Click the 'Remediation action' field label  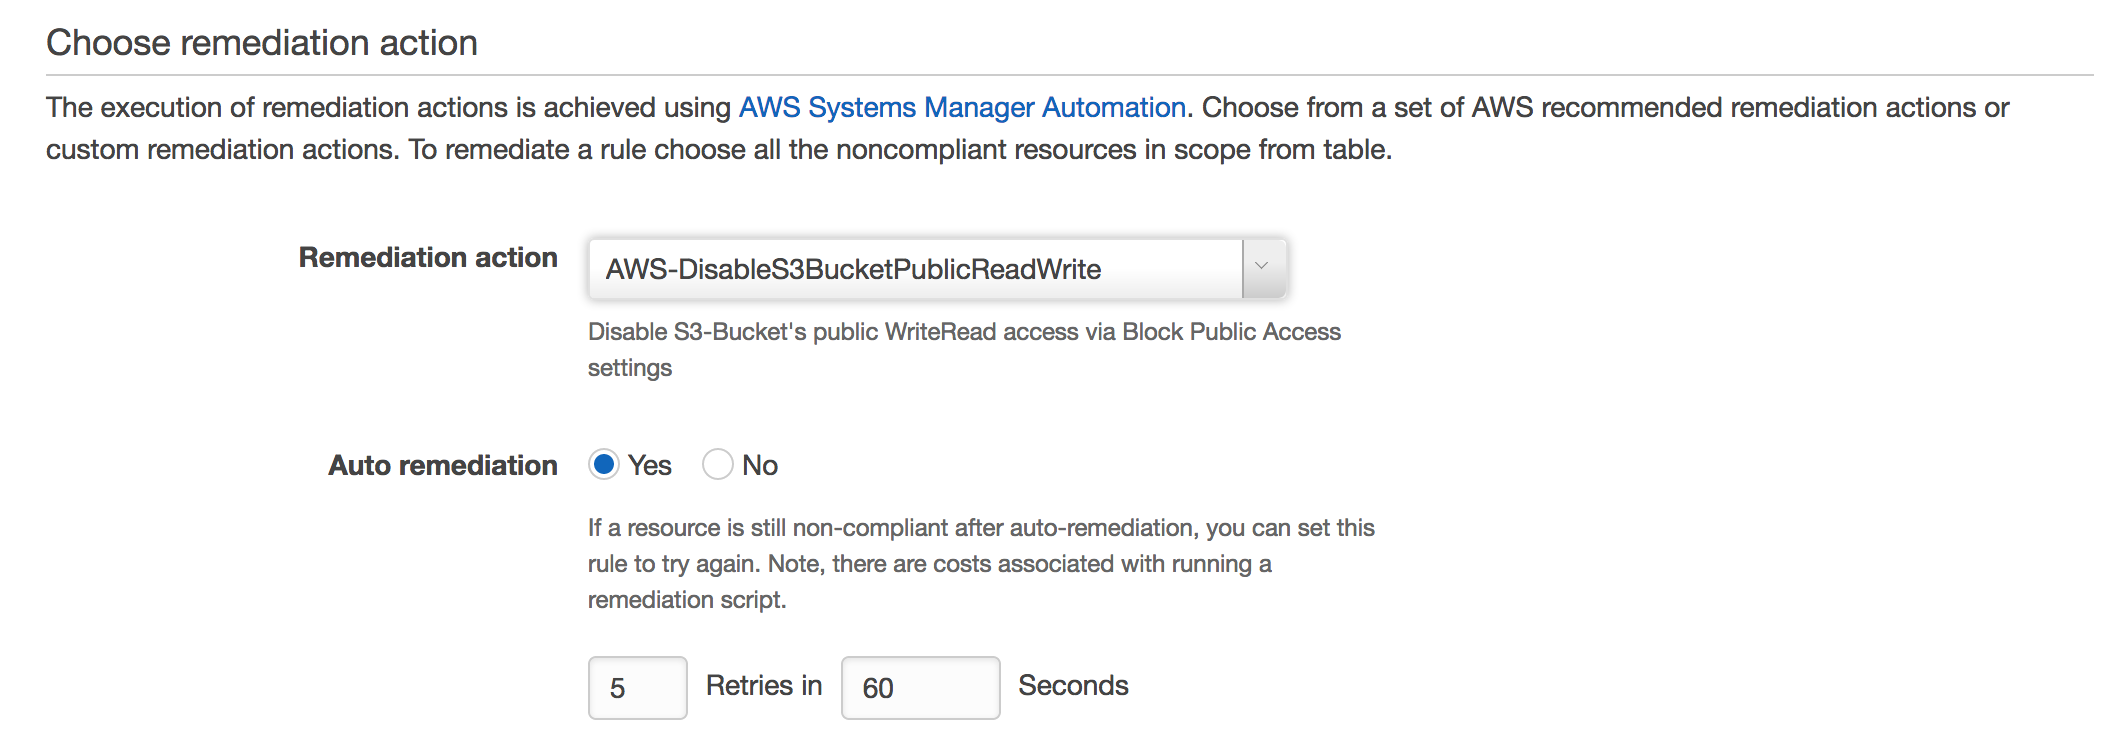click(428, 257)
